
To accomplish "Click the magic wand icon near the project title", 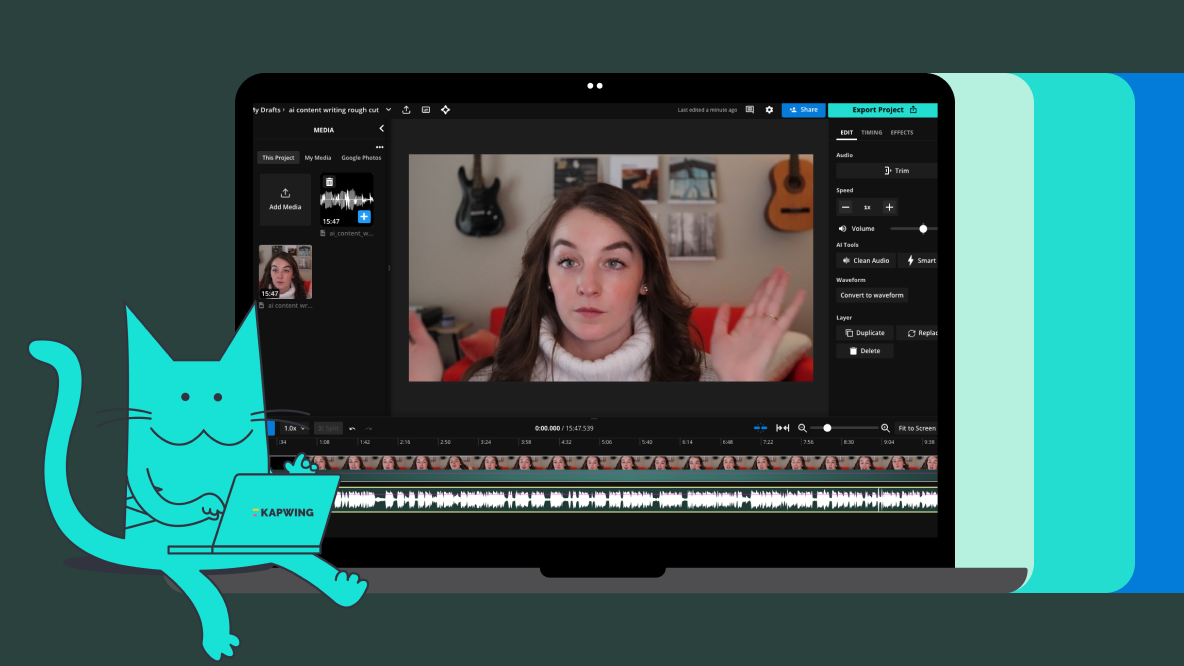I will [x=445, y=110].
